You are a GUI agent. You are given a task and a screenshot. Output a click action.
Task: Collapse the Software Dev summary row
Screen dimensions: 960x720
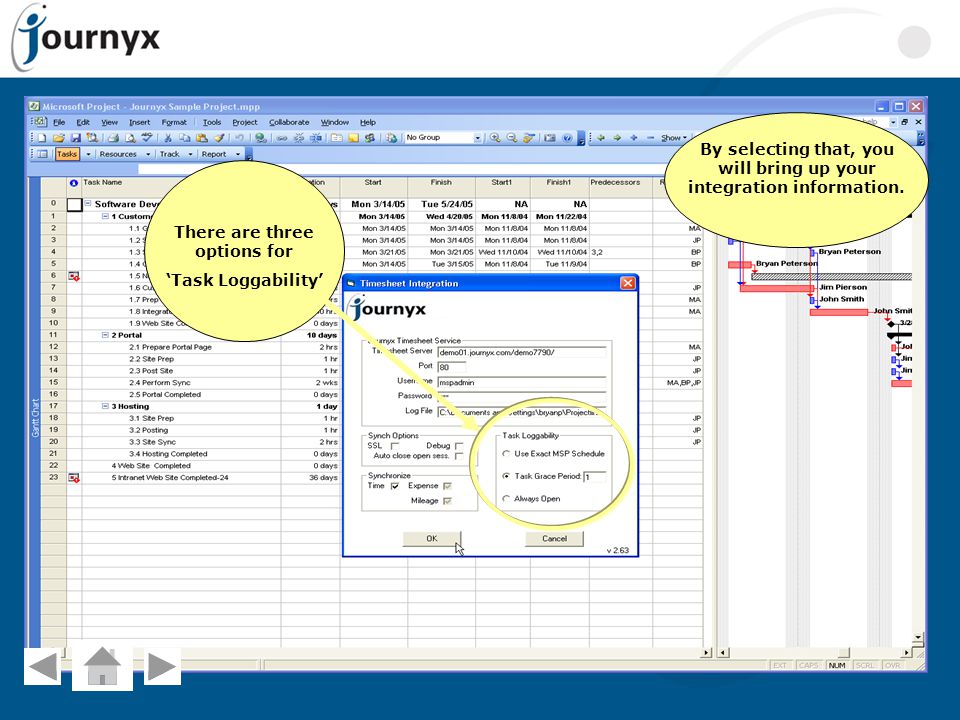coord(88,204)
